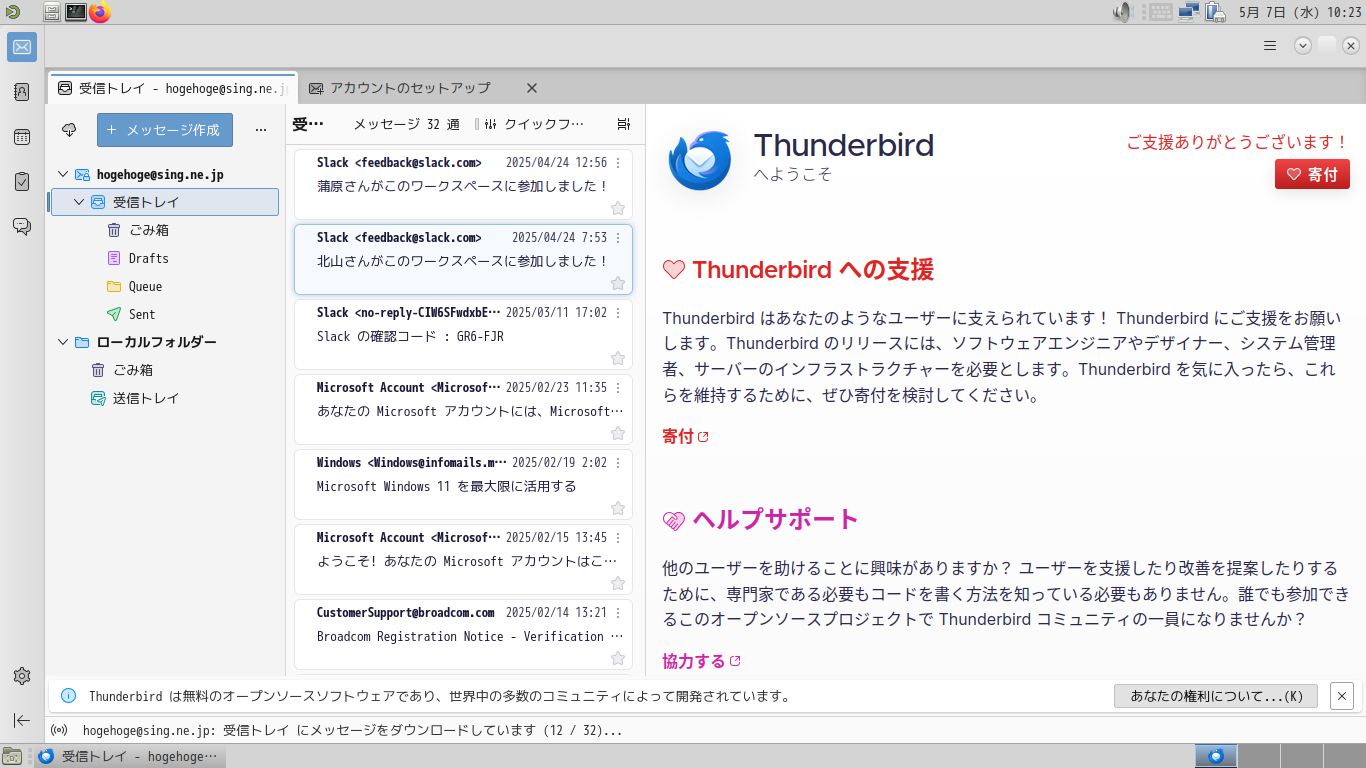The width and height of the screenshot is (1366, 768).
Task: Open more menu for 蒲原さん Slack message
Action: click(x=618, y=163)
